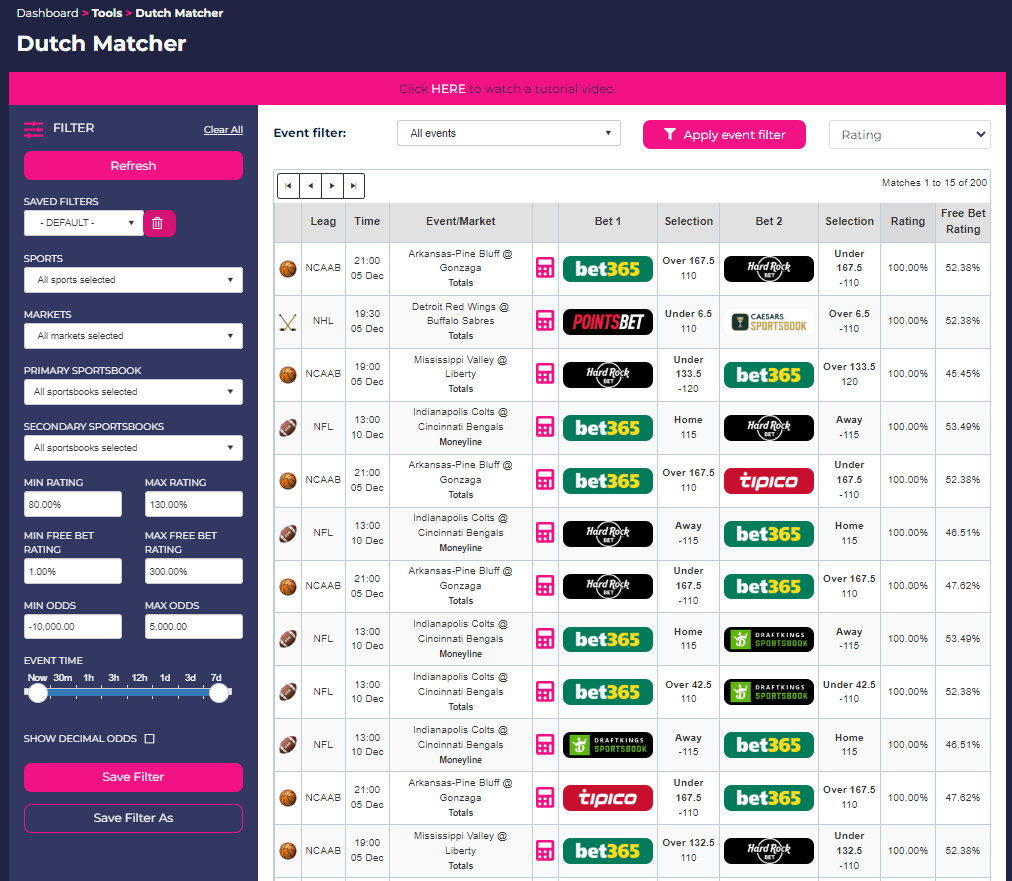The width and height of the screenshot is (1012, 881).
Task: Expand the Sports selection dropdown
Action: (x=134, y=280)
